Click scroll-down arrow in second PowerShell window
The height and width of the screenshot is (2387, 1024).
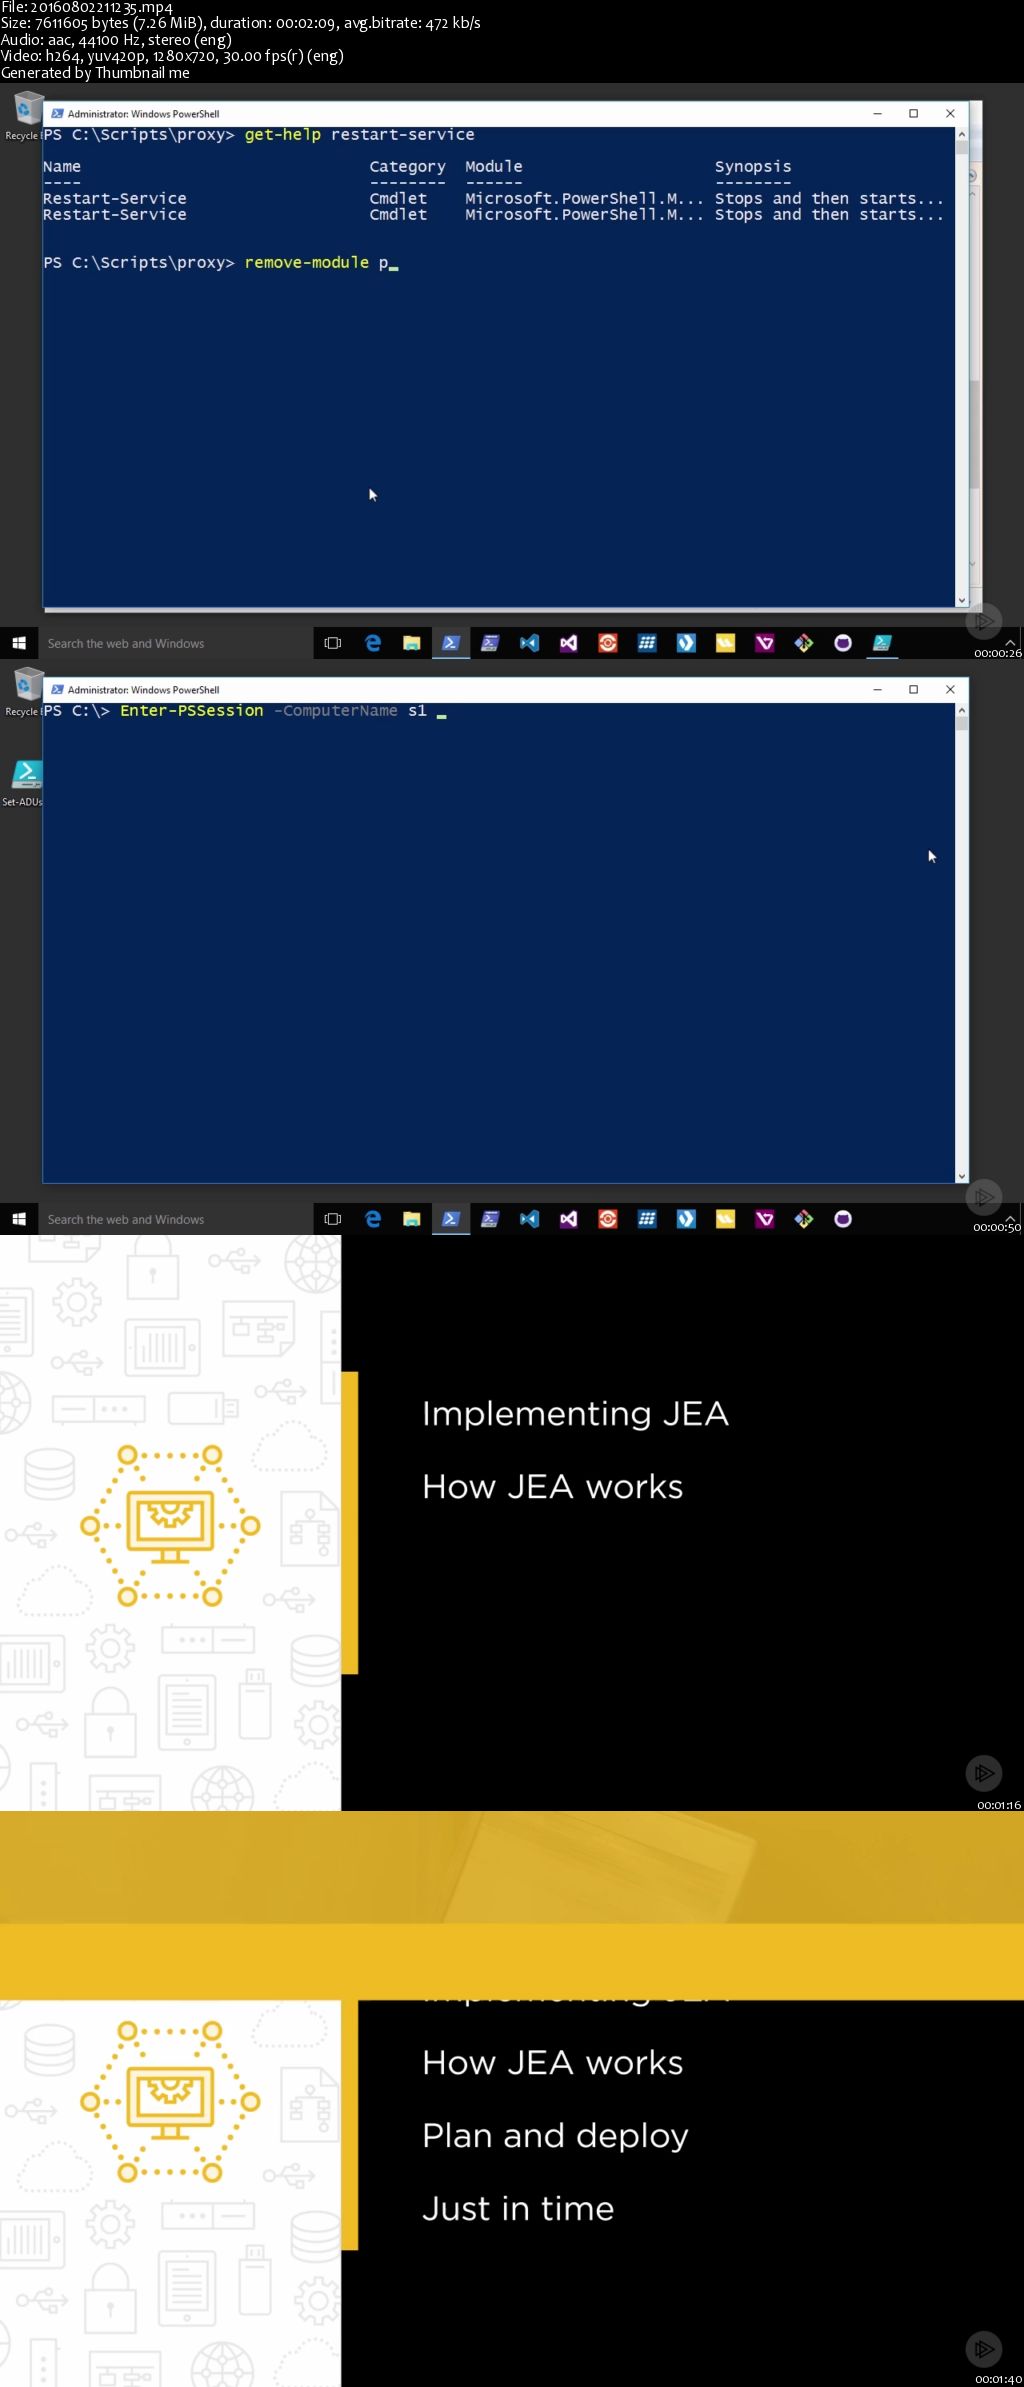pos(962,1177)
